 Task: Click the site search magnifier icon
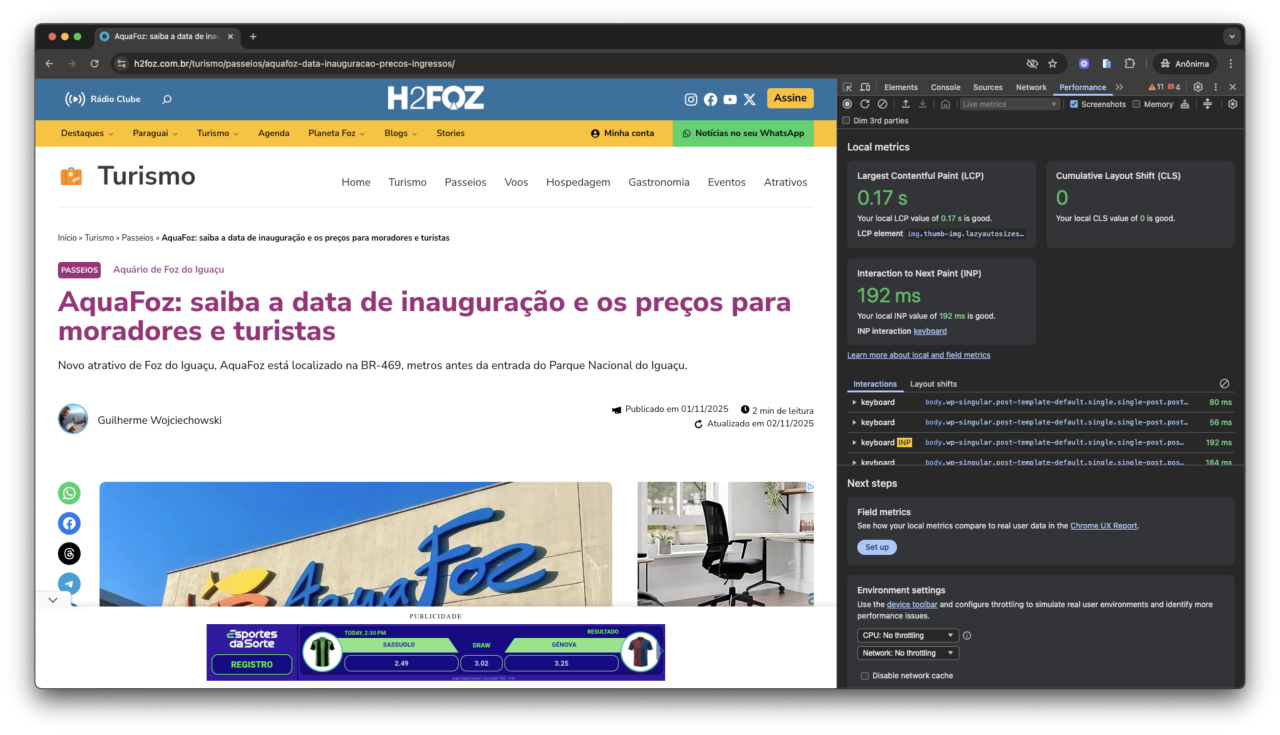pos(167,99)
